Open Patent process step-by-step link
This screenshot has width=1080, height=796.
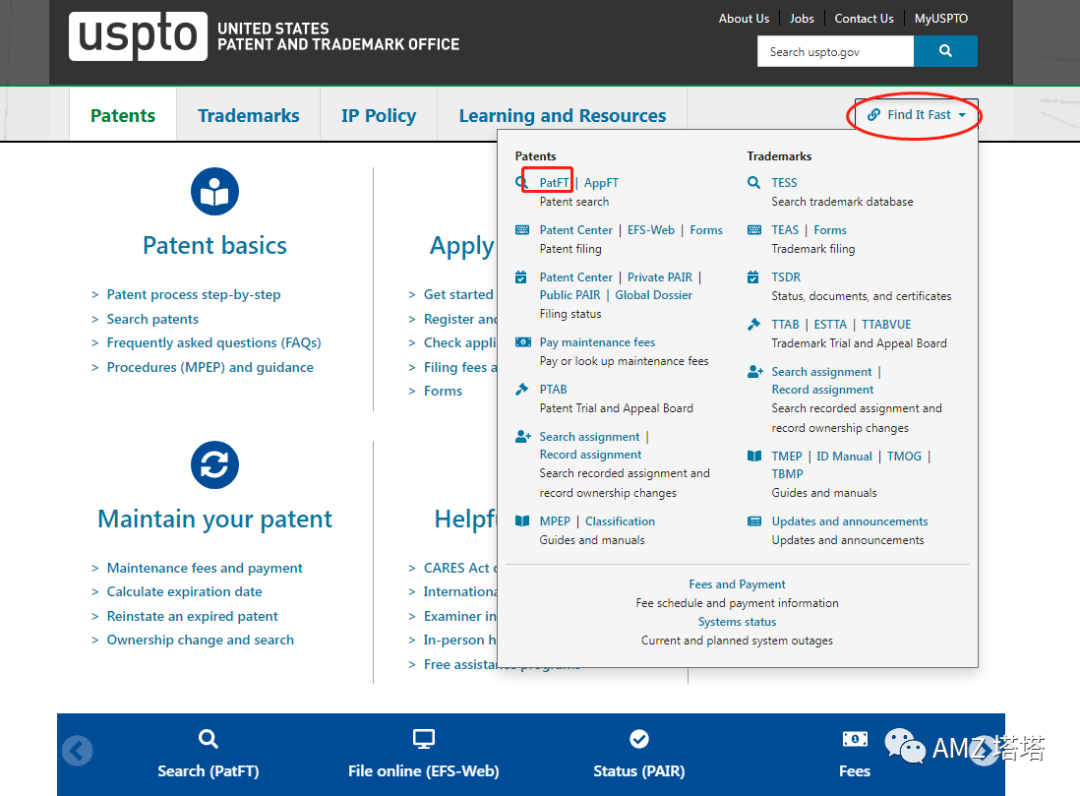[194, 295]
